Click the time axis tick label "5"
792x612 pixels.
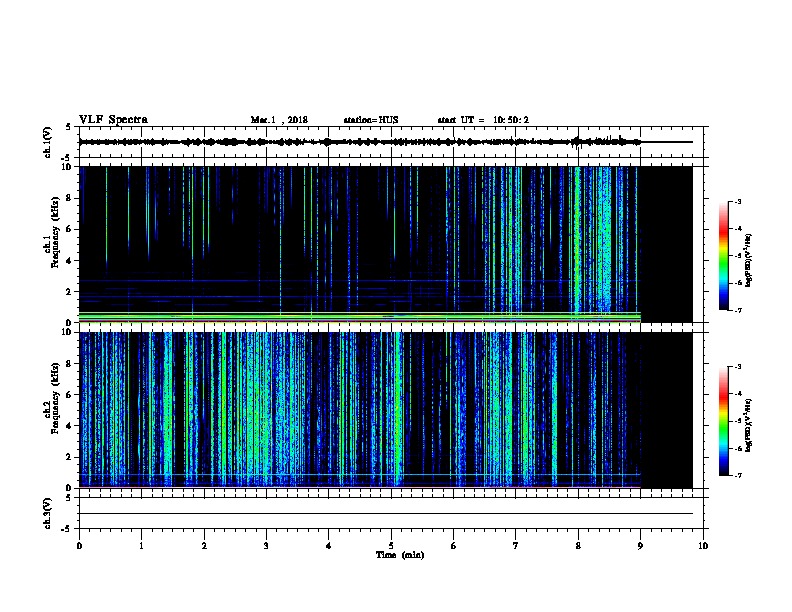coord(391,546)
